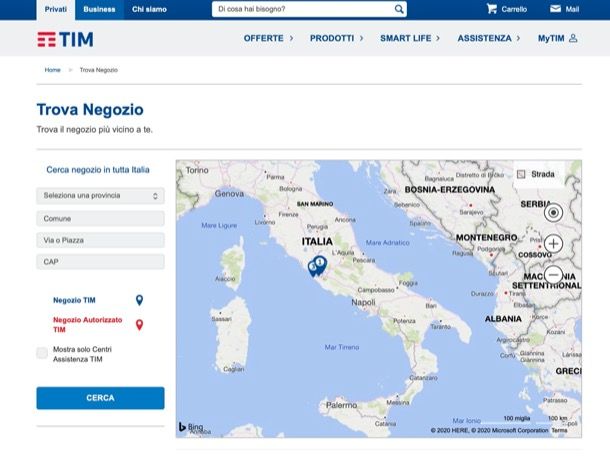Click the Negozio Autorizzato TIM legend label
Viewport: 610px width, 456px height.
coord(88,324)
